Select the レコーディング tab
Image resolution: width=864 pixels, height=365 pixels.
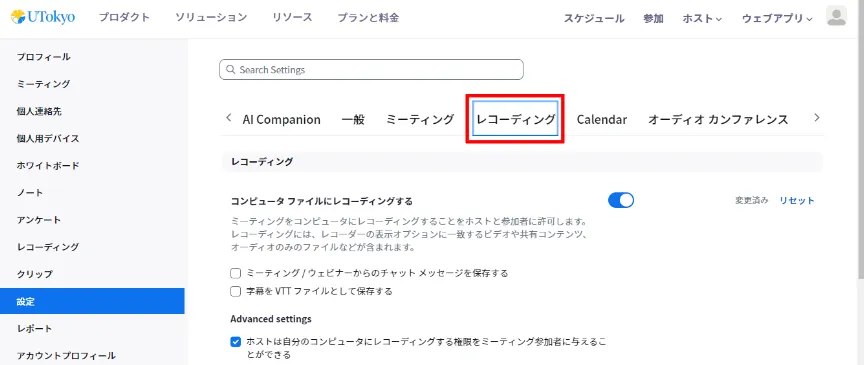[515, 119]
